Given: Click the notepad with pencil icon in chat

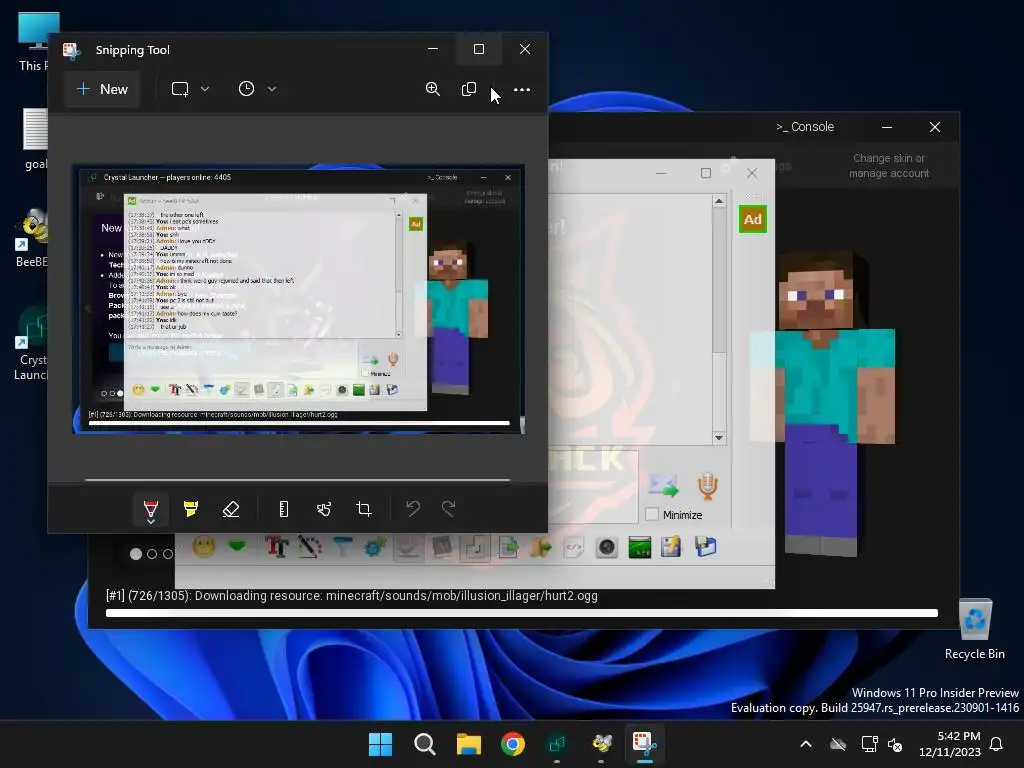Looking at the screenshot, I should click(671, 547).
